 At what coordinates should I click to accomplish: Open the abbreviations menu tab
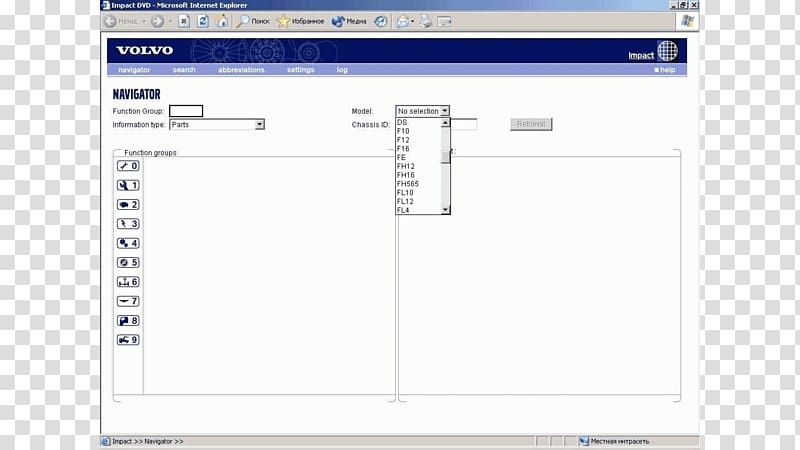pos(241,70)
